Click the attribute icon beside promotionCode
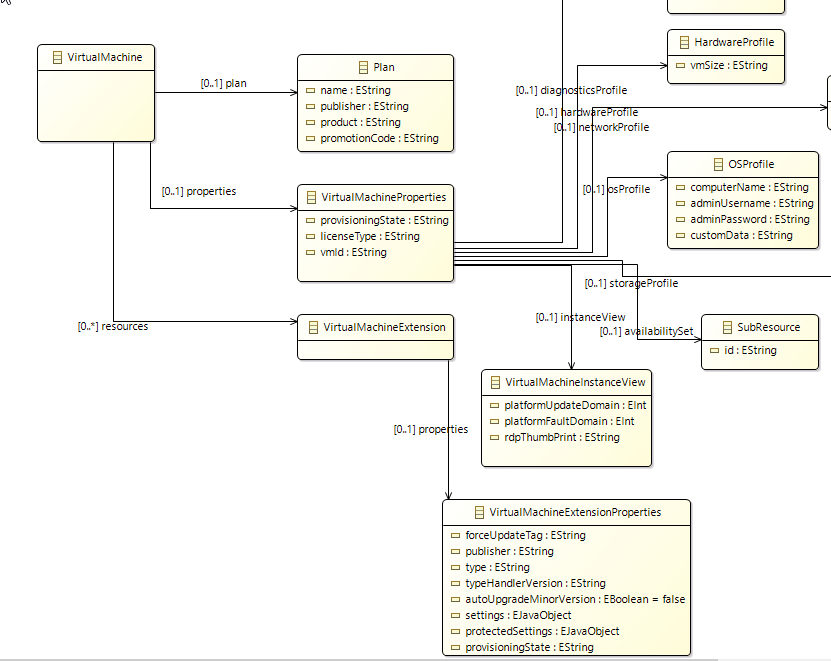 click(x=311, y=138)
